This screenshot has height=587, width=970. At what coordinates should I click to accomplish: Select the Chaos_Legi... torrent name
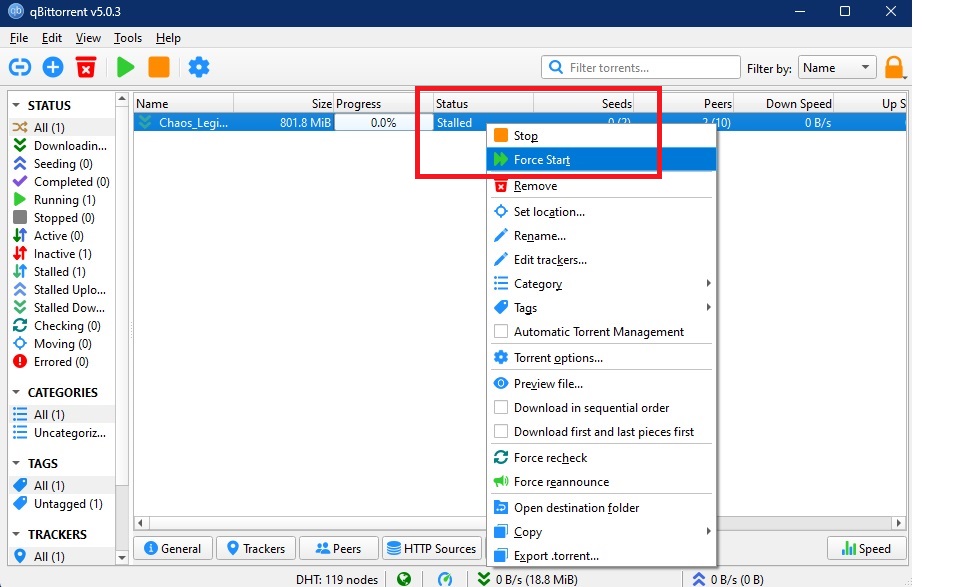[193, 122]
